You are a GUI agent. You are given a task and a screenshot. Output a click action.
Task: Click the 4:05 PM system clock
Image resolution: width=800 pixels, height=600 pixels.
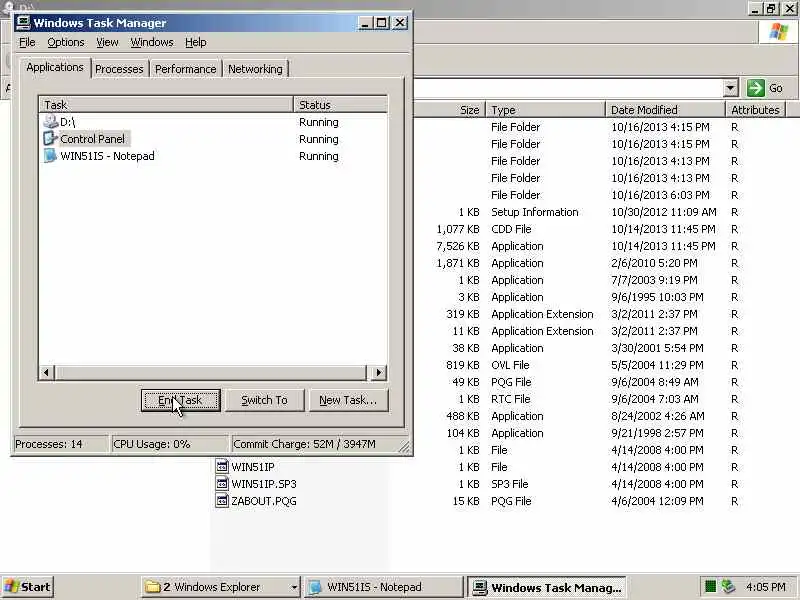click(x=765, y=587)
